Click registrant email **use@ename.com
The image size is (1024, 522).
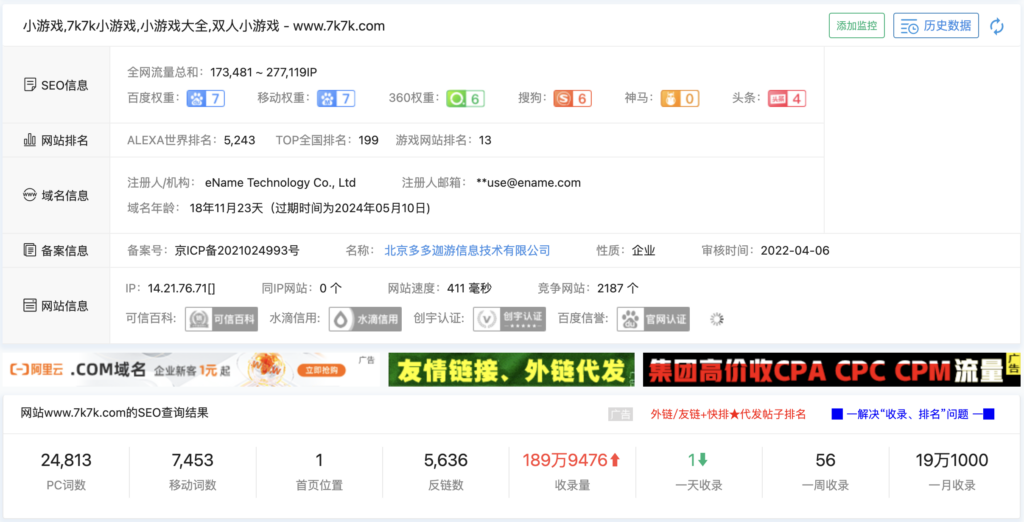528,183
